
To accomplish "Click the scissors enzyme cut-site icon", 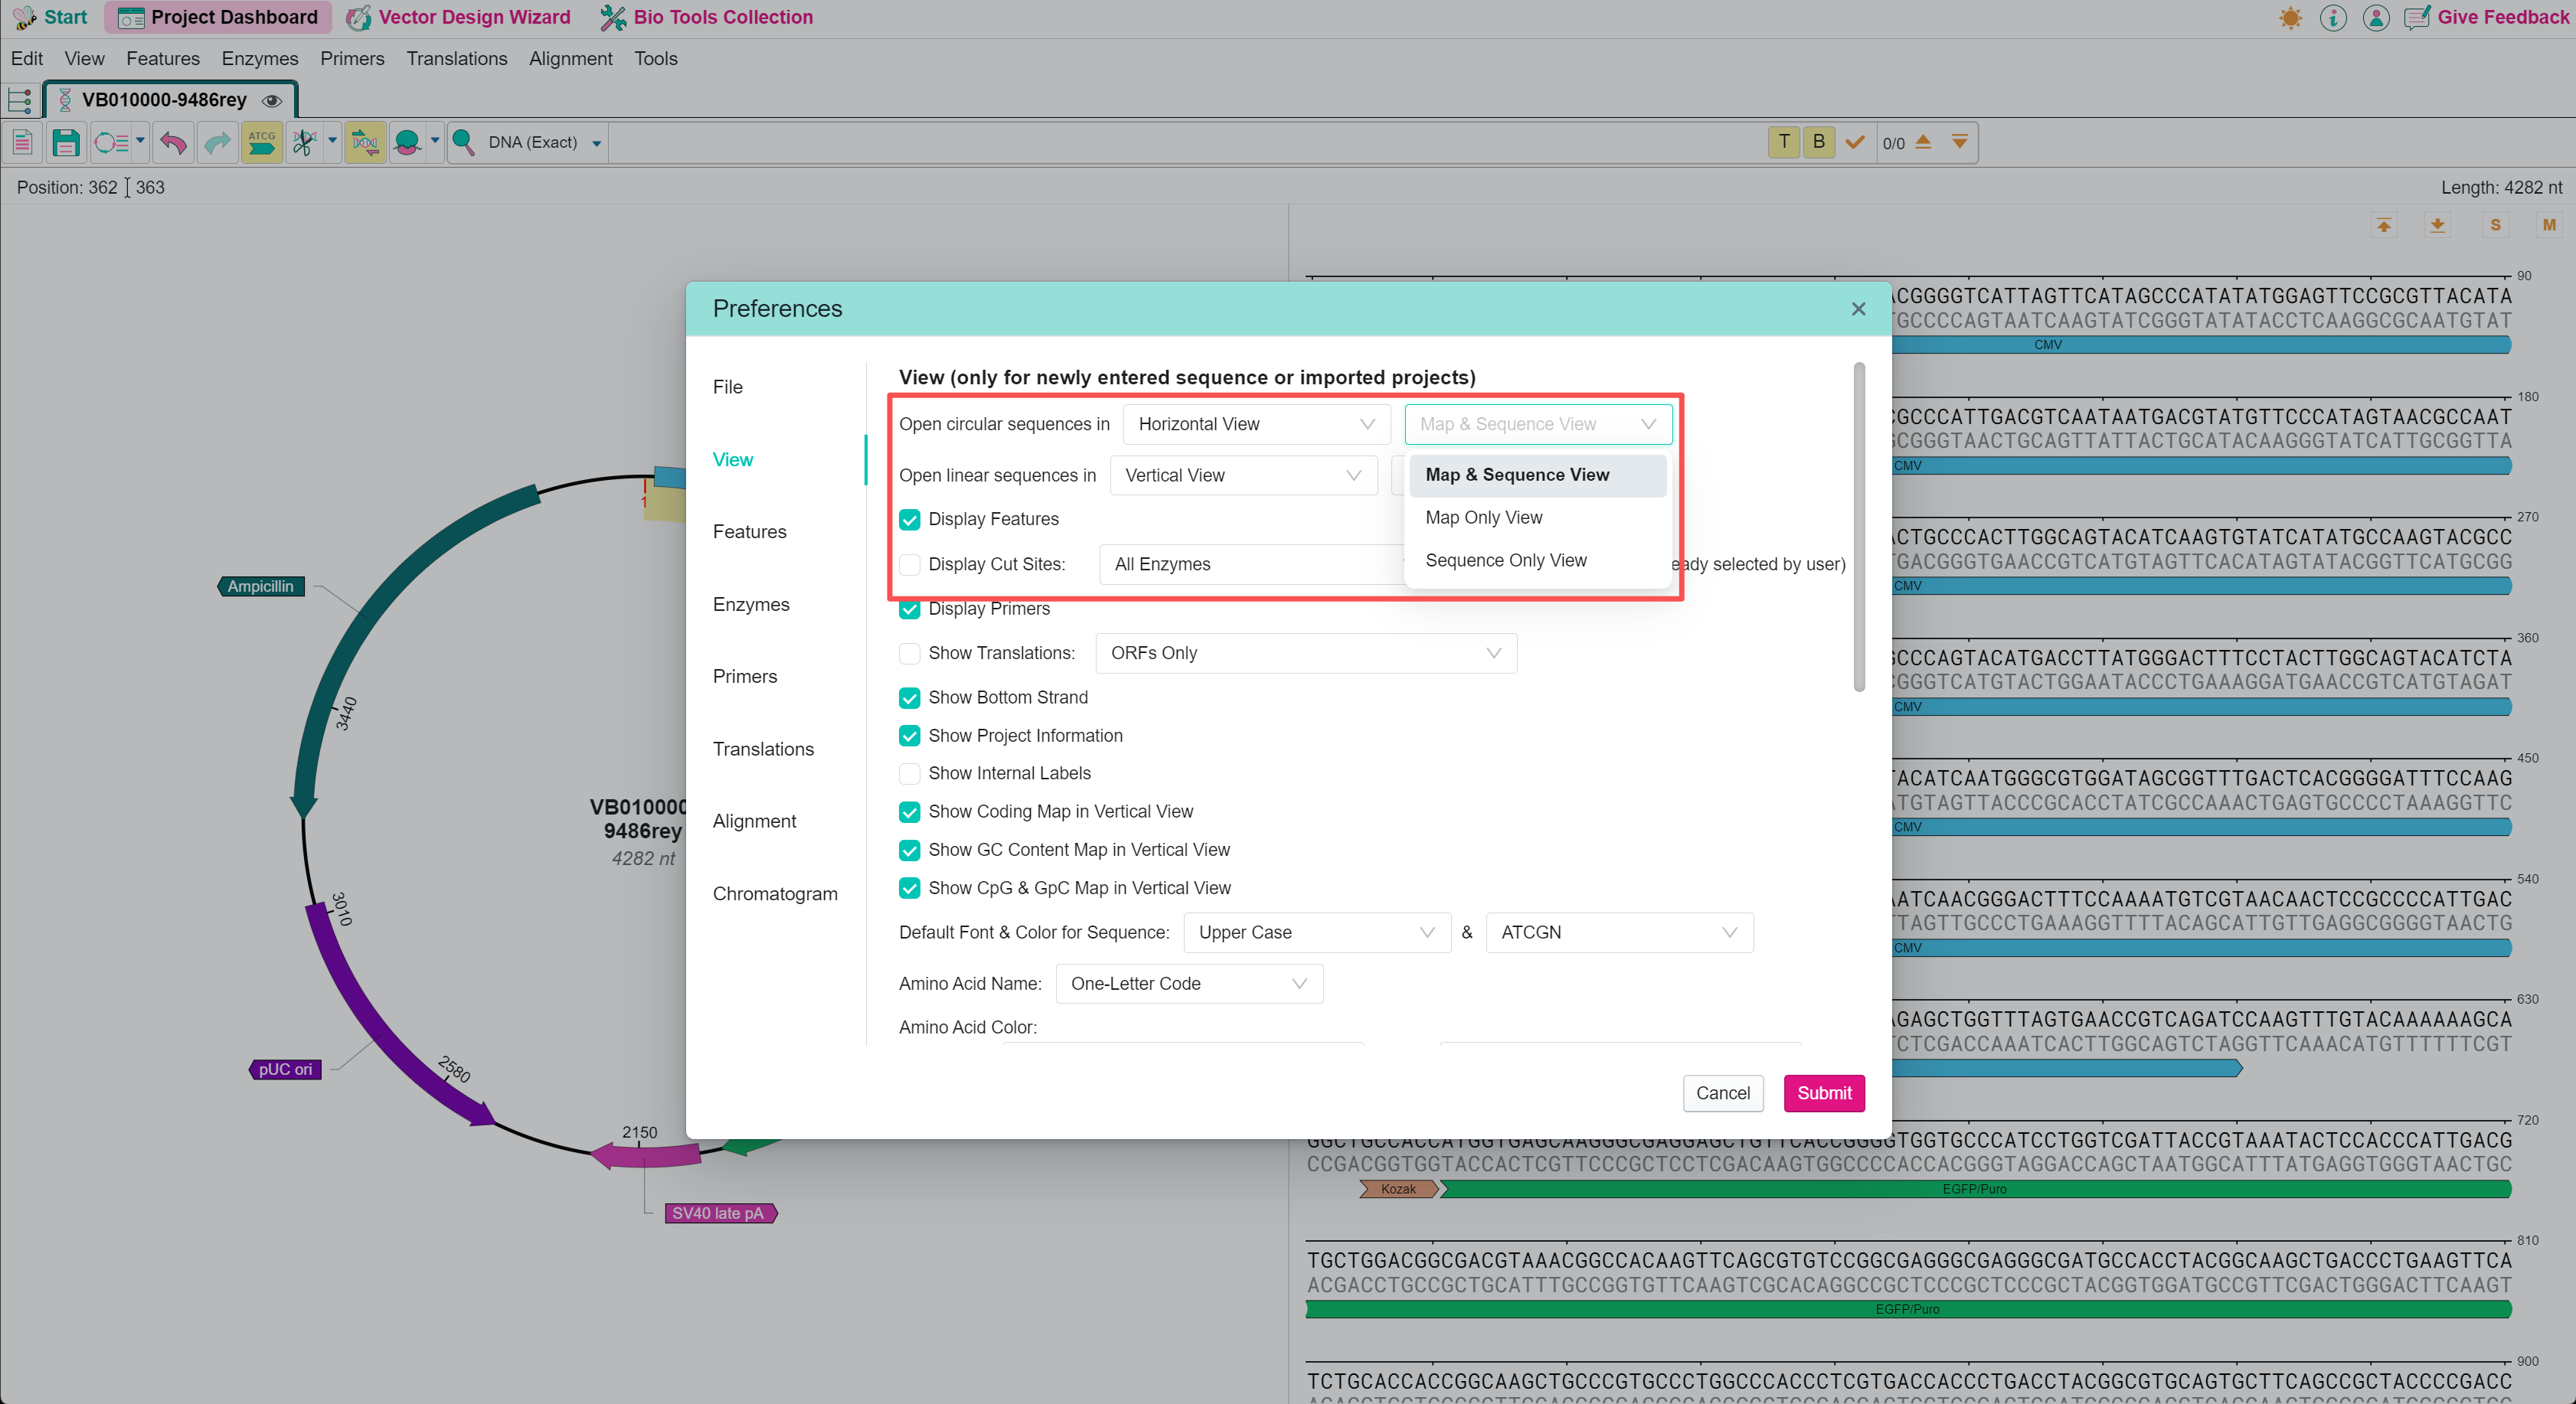I will 304,143.
